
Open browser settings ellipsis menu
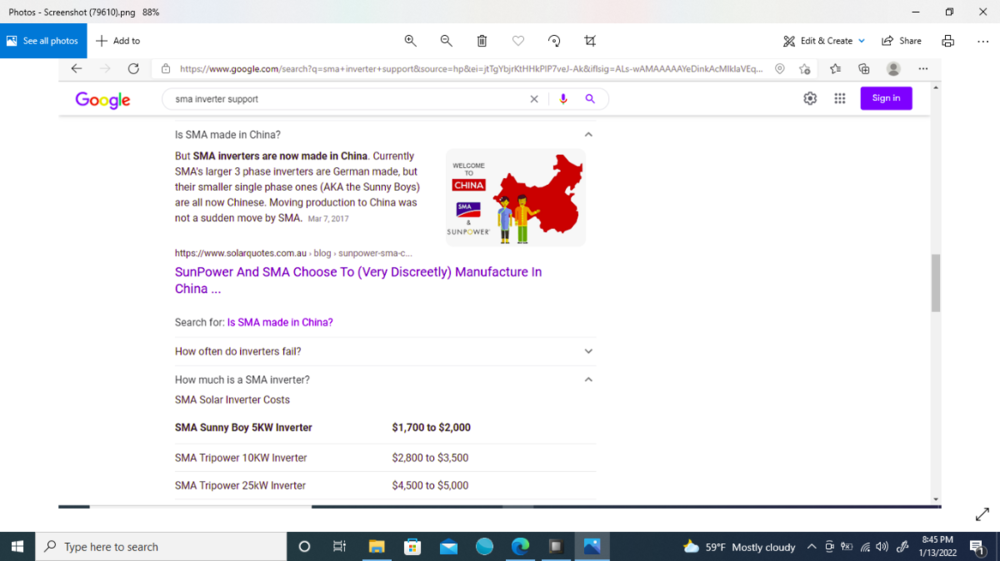pyautogui.click(x=923, y=69)
